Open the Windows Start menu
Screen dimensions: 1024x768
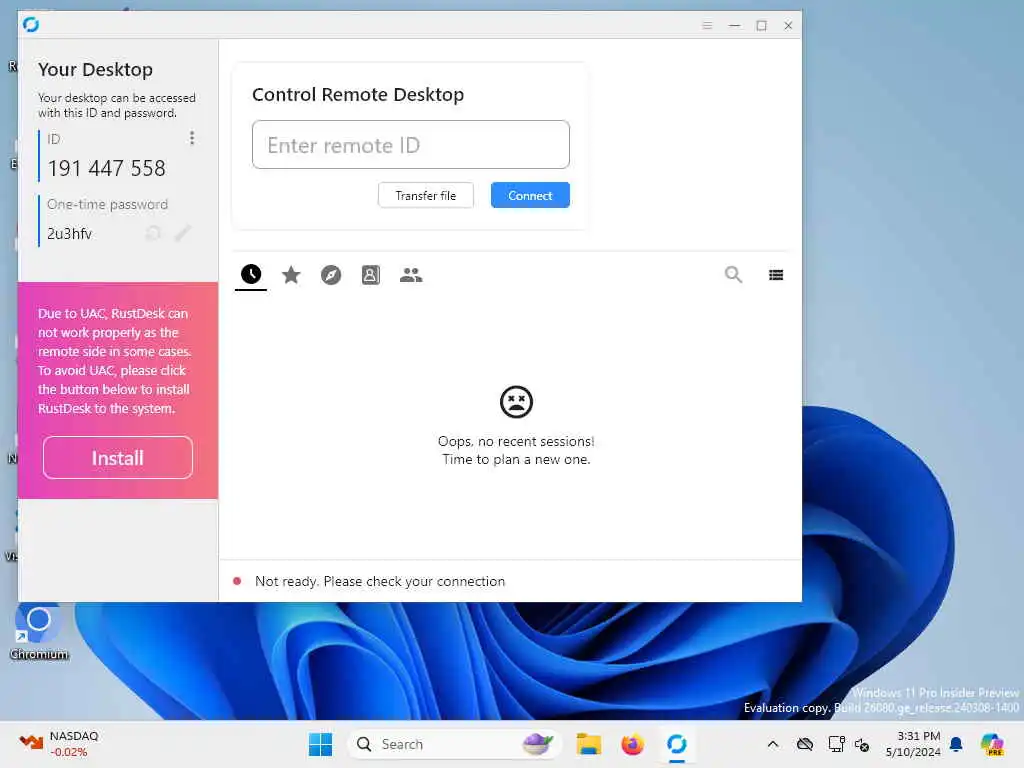pyautogui.click(x=320, y=744)
